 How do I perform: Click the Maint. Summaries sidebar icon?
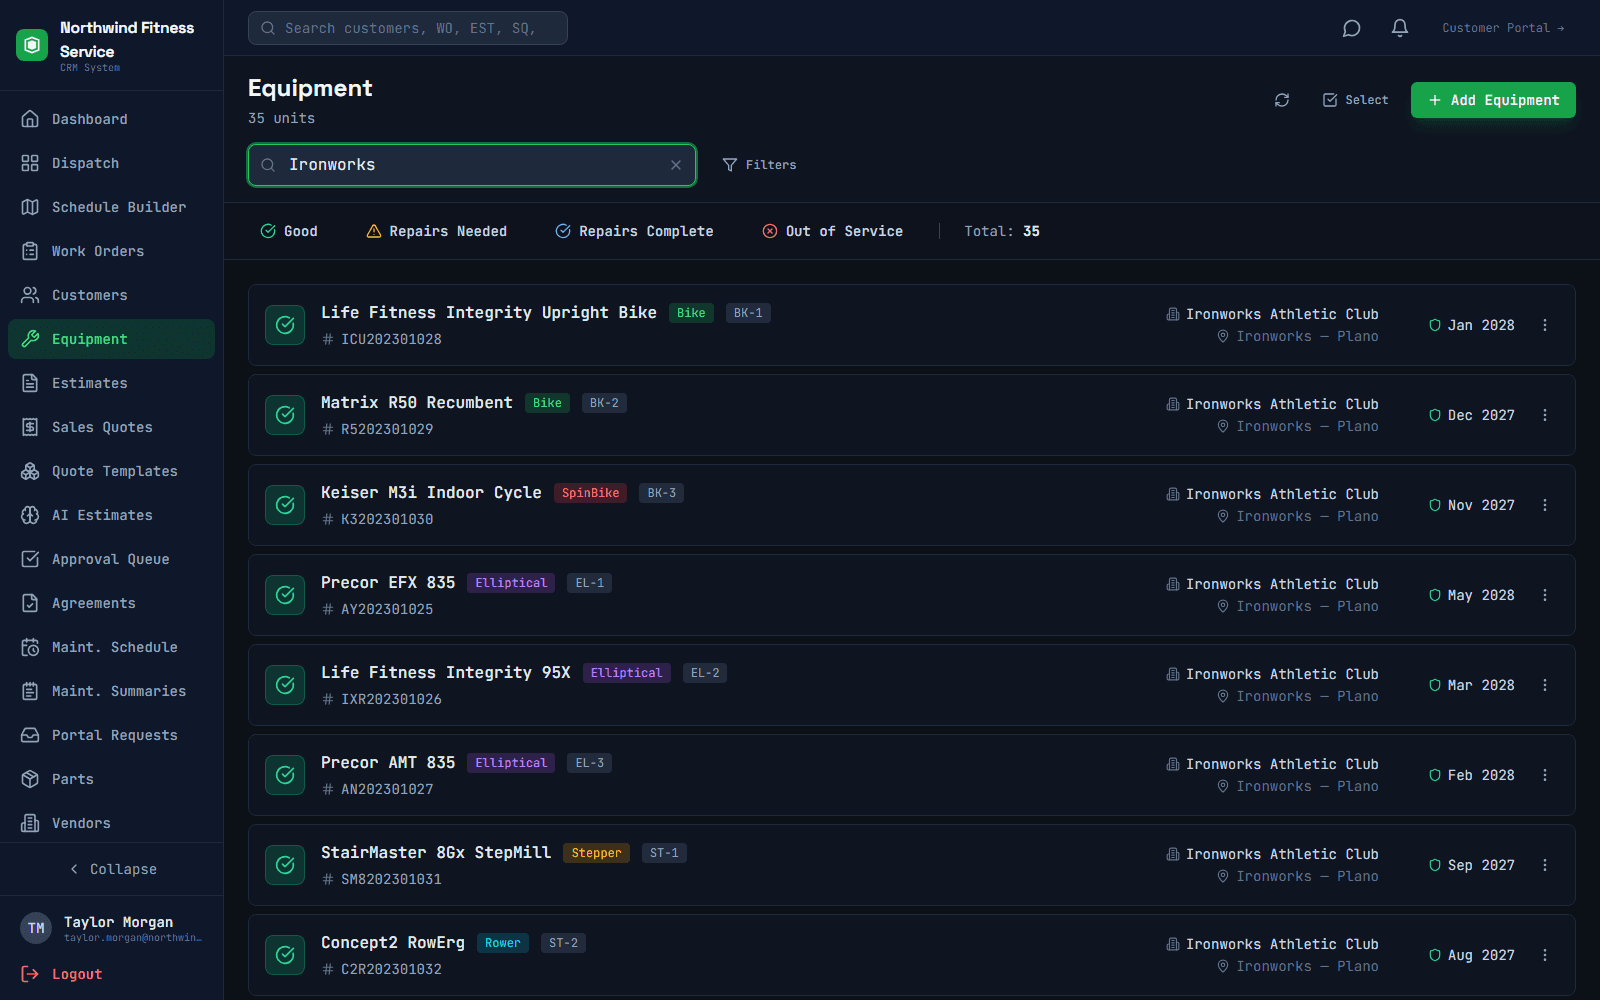30,691
